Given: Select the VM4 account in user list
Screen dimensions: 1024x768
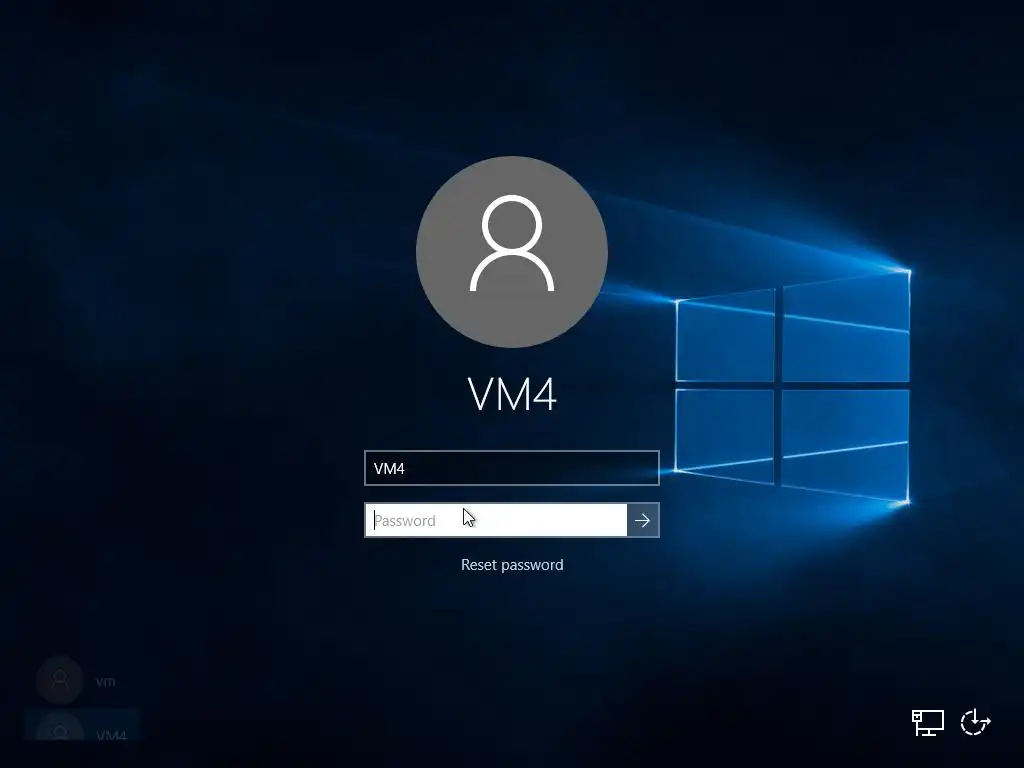Looking at the screenshot, I should coord(82,726).
